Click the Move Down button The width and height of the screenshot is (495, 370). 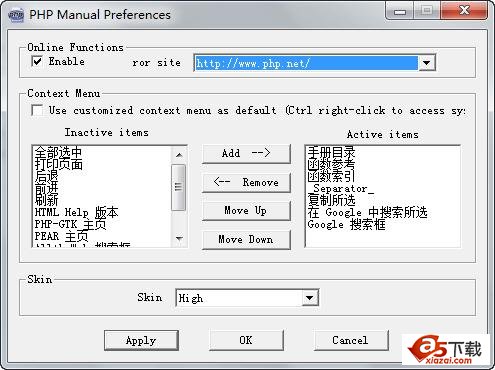(x=246, y=239)
